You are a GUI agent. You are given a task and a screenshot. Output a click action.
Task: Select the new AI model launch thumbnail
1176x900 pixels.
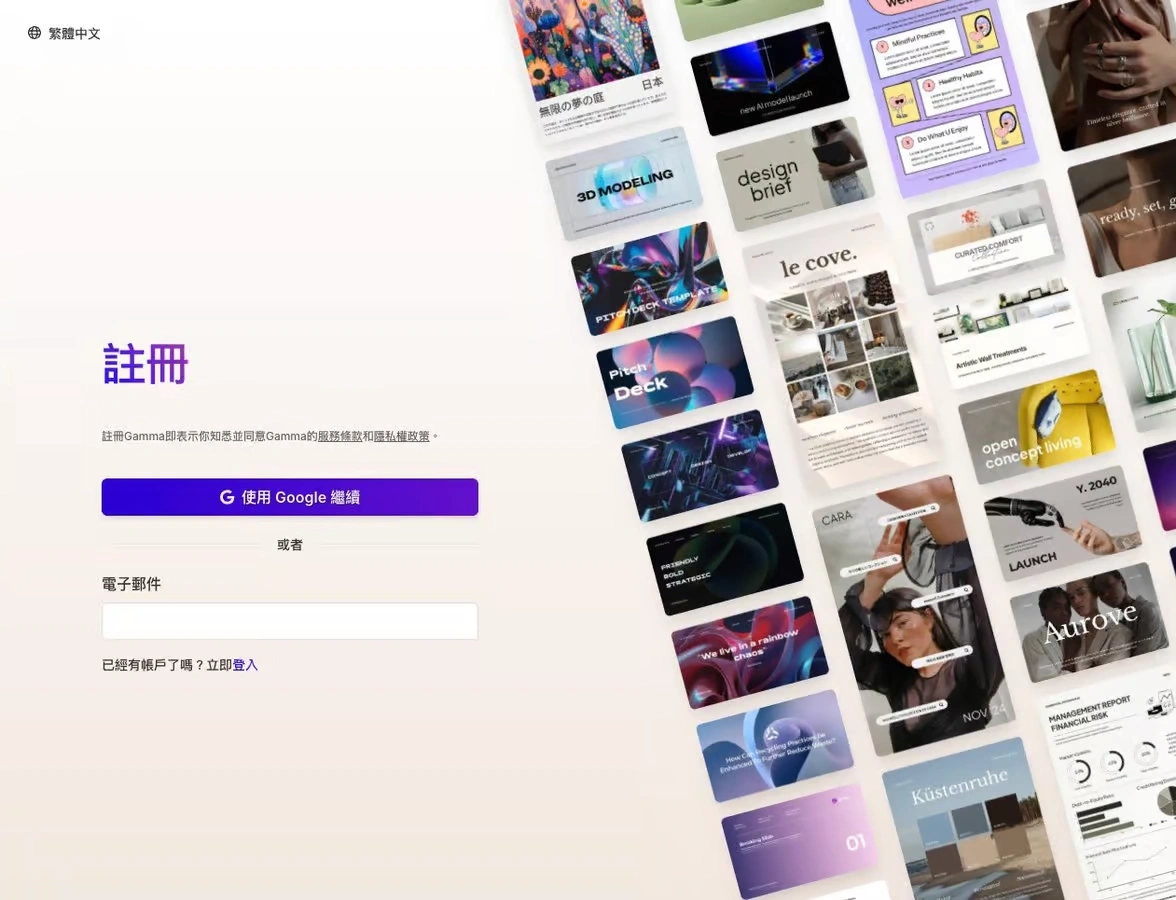770,79
